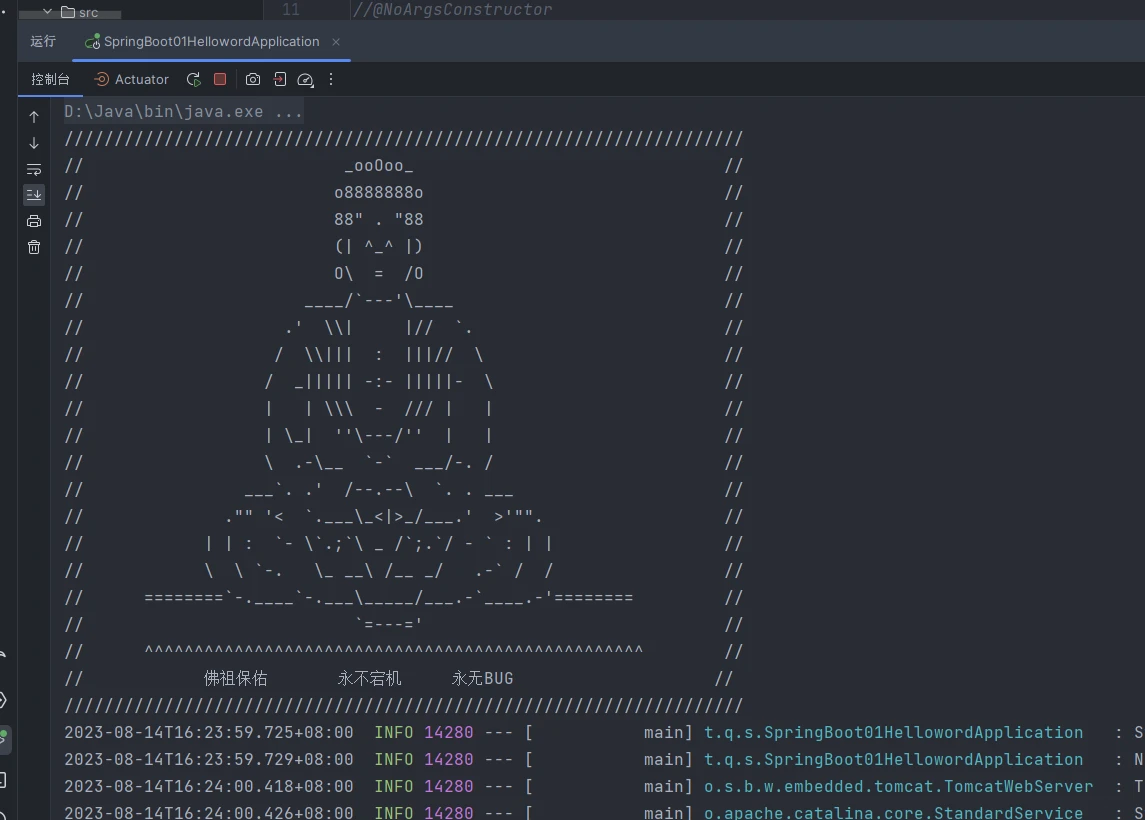Screen dimensions: 1145x820
Task: Stop the running application with red square
Action: pyautogui.click(x=220, y=79)
